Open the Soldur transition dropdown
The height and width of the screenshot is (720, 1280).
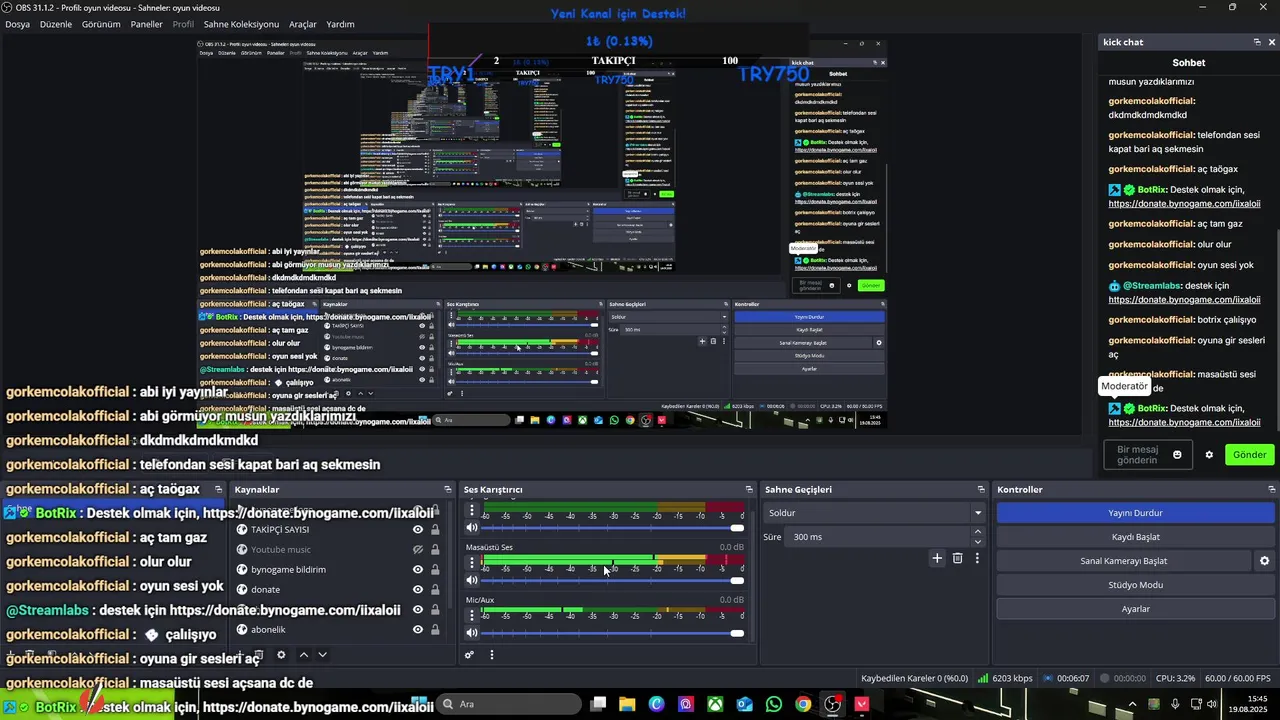click(874, 513)
